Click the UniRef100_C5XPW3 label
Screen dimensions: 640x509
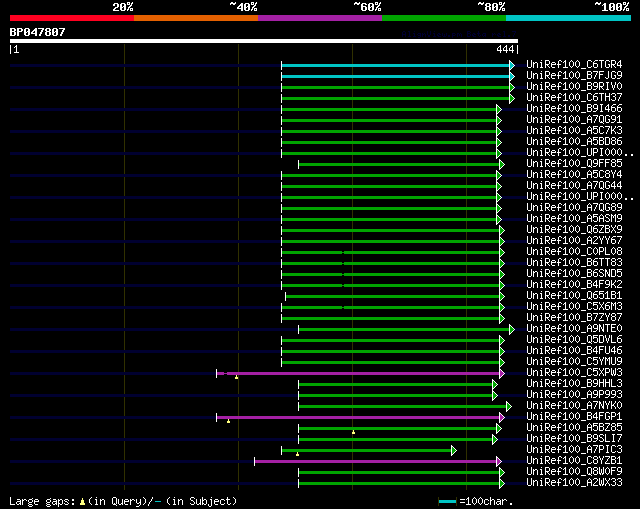pyautogui.click(x=574, y=373)
